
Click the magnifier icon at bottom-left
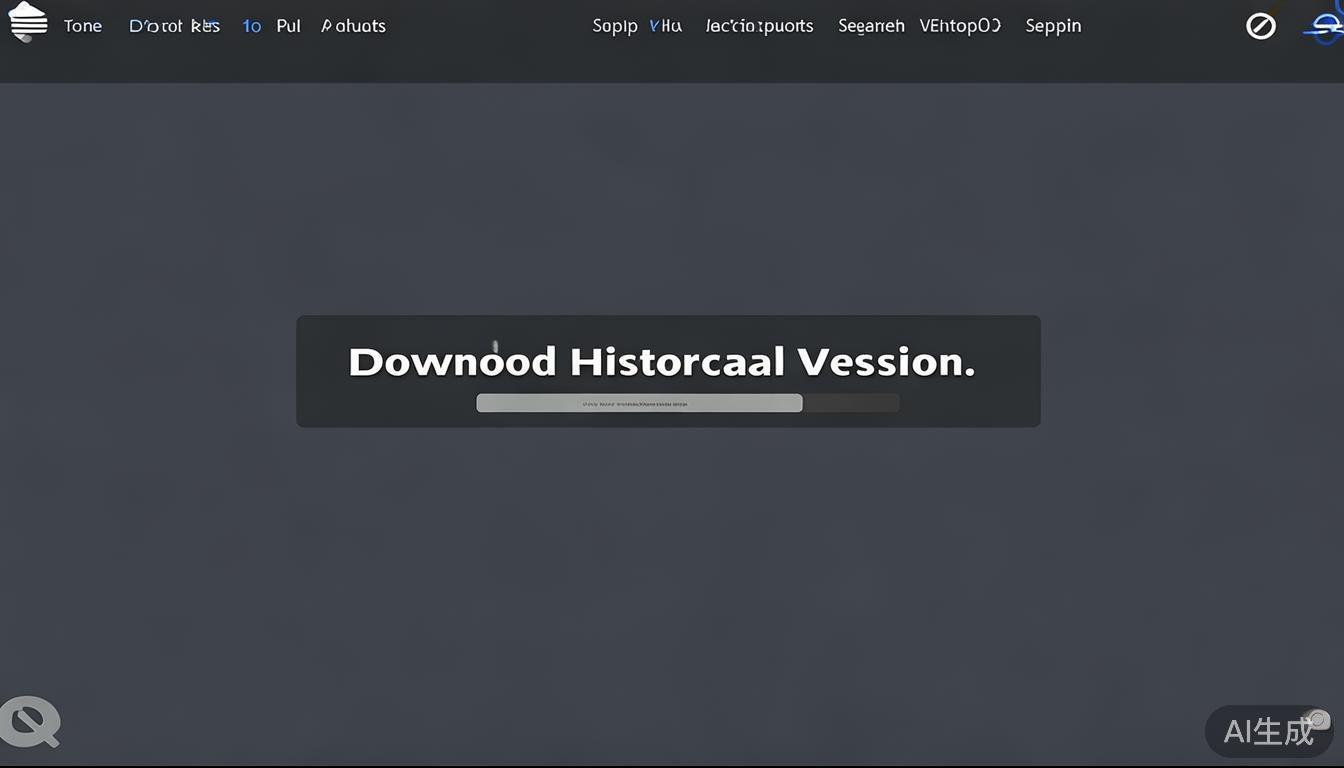30,721
